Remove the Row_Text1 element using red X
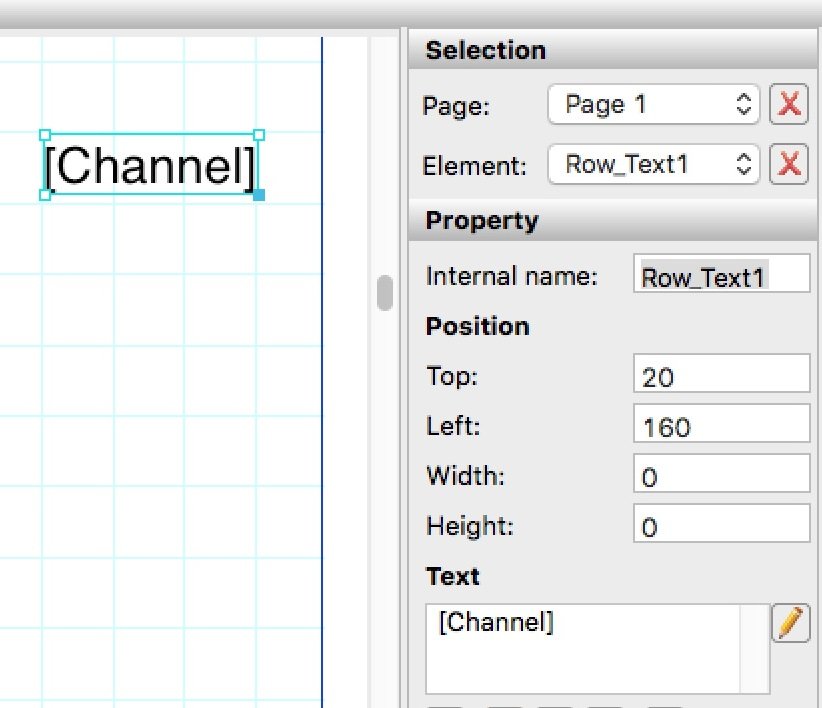 click(x=789, y=164)
